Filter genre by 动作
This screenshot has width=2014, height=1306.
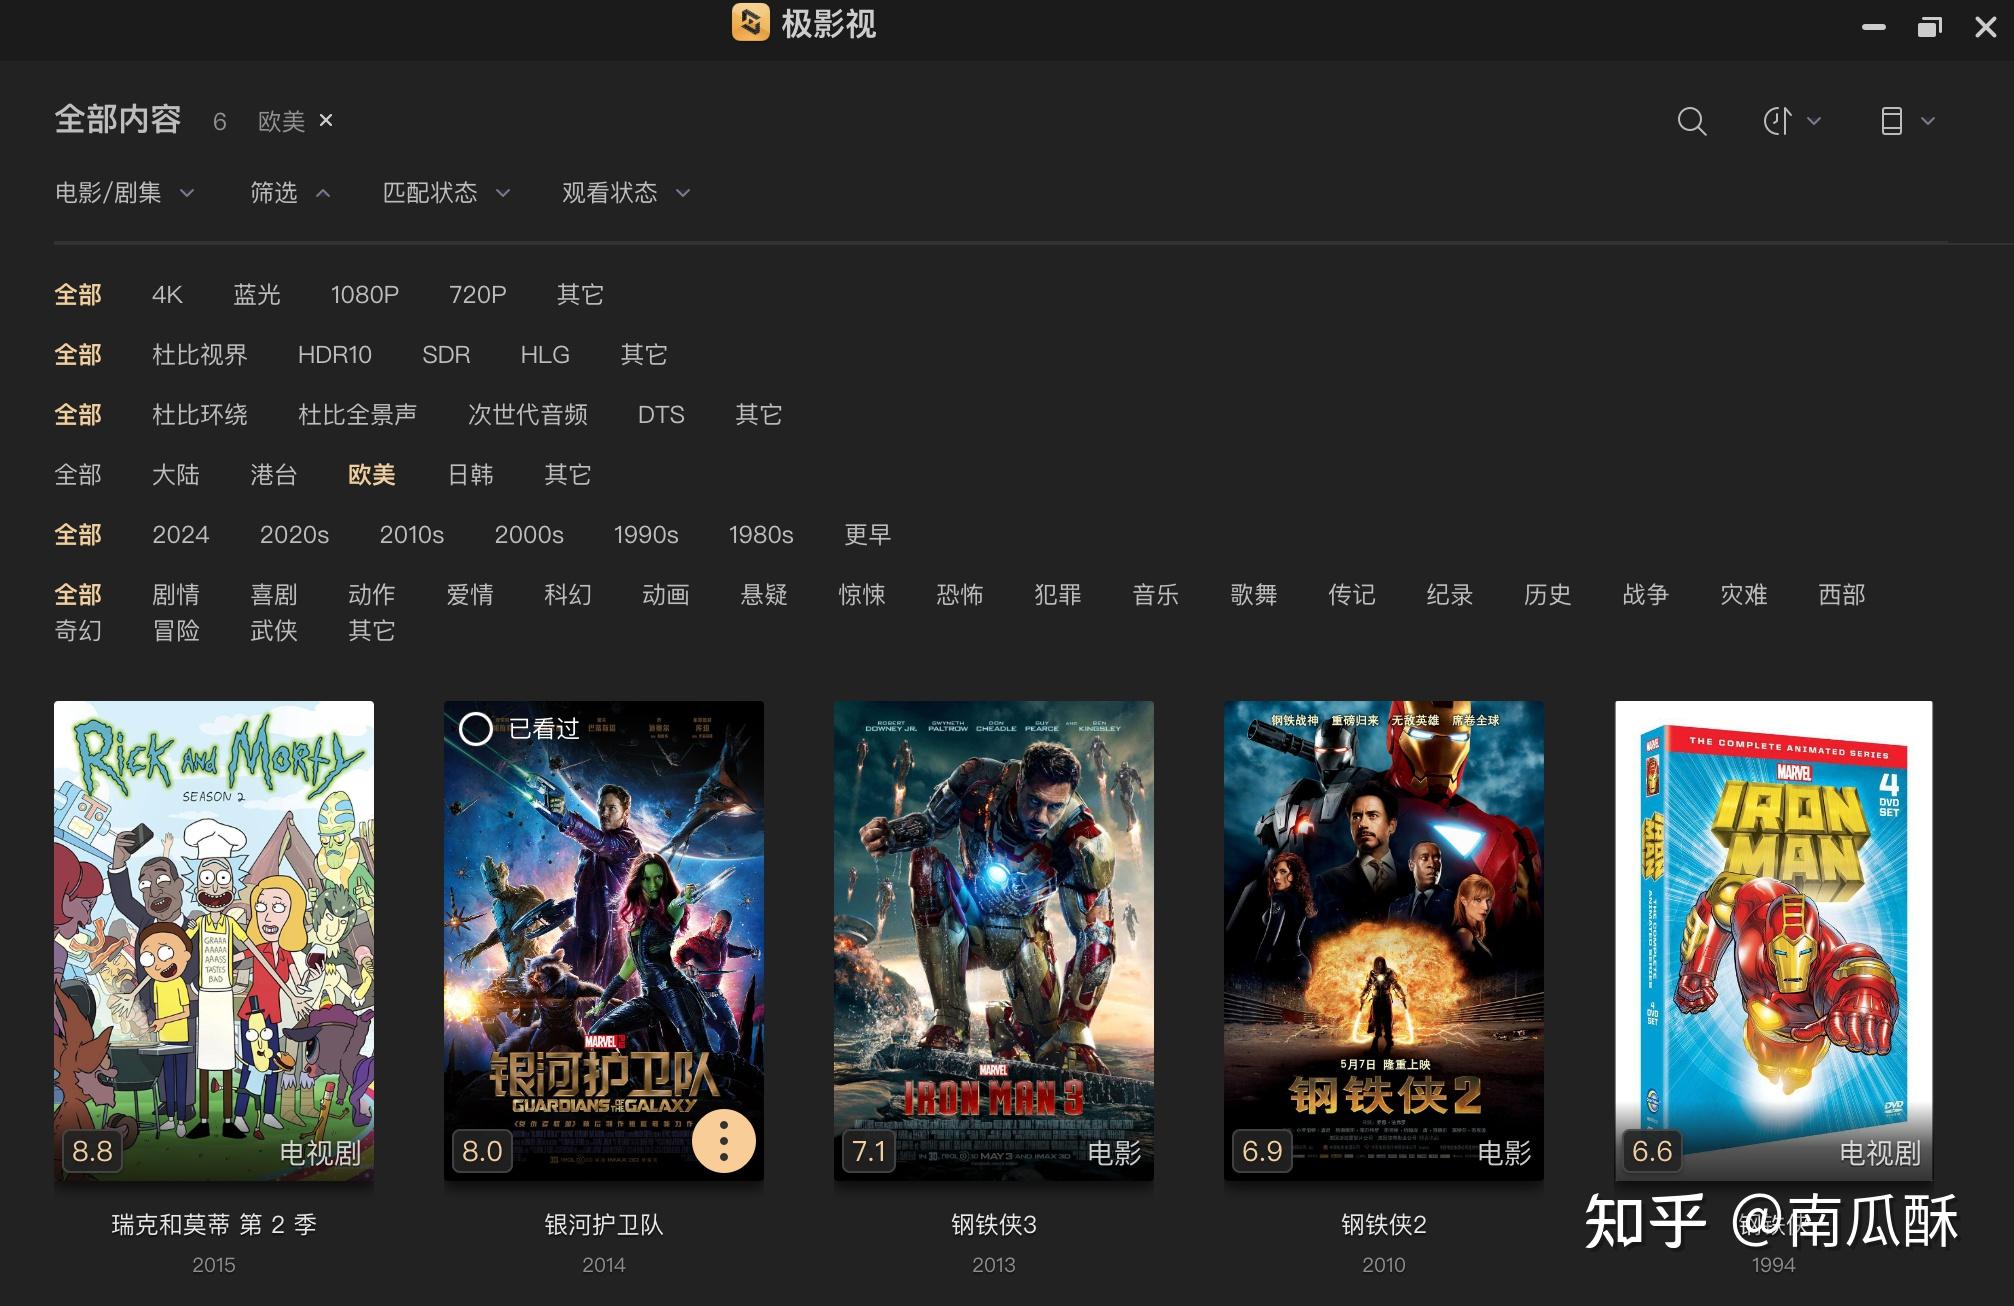[372, 594]
